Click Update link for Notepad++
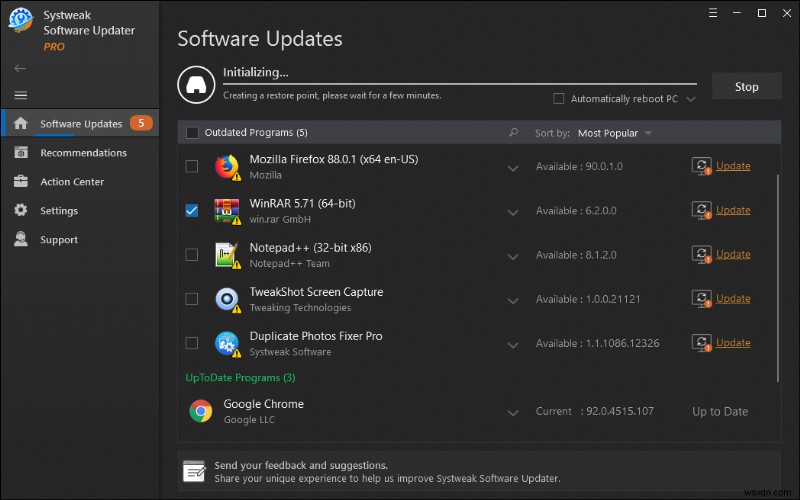Image resolution: width=800 pixels, height=500 pixels. click(733, 254)
